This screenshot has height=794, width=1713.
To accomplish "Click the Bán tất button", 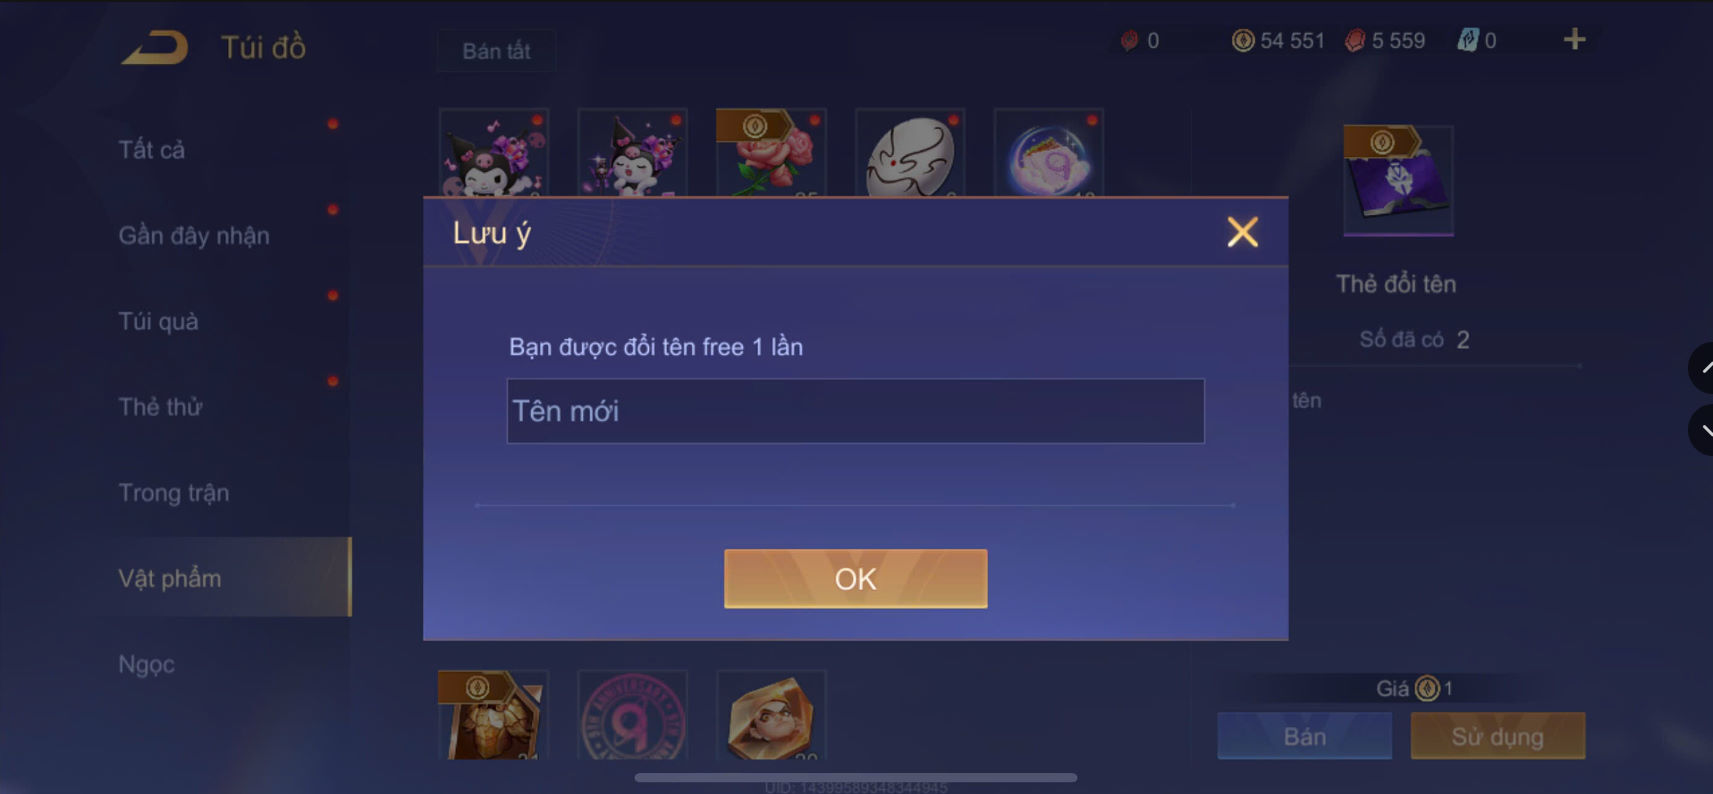I will tap(496, 51).
